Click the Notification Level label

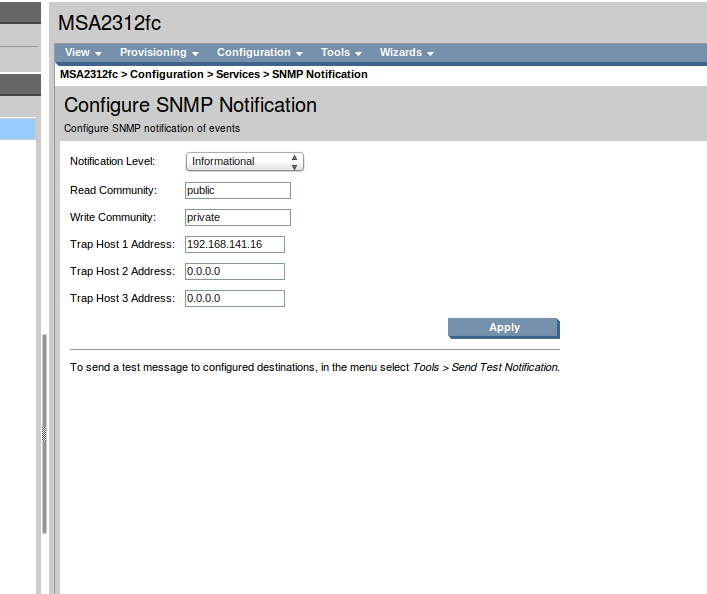tap(113, 161)
